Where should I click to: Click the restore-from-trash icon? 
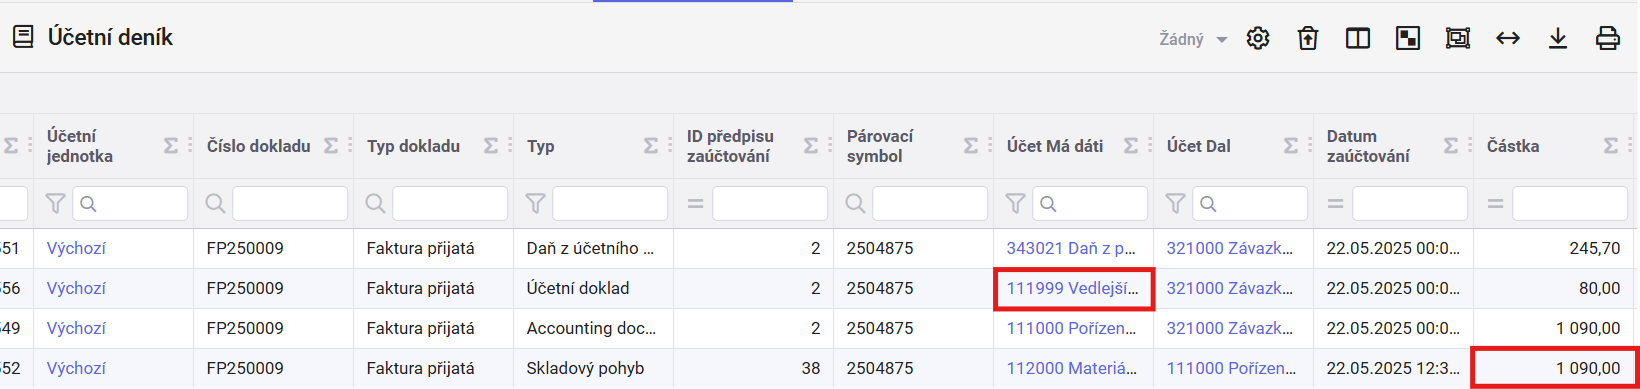coord(1308,39)
